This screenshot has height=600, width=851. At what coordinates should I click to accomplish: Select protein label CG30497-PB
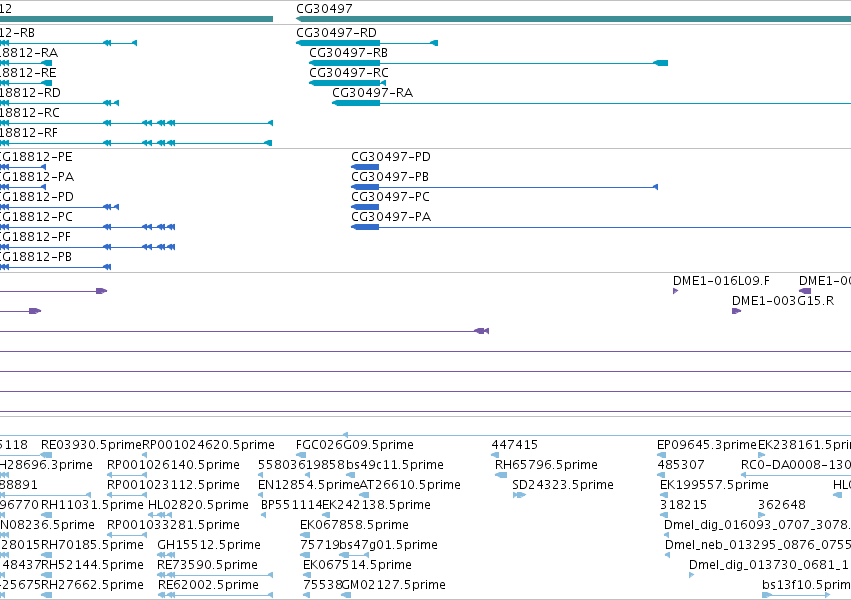pyautogui.click(x=390, y=177)
